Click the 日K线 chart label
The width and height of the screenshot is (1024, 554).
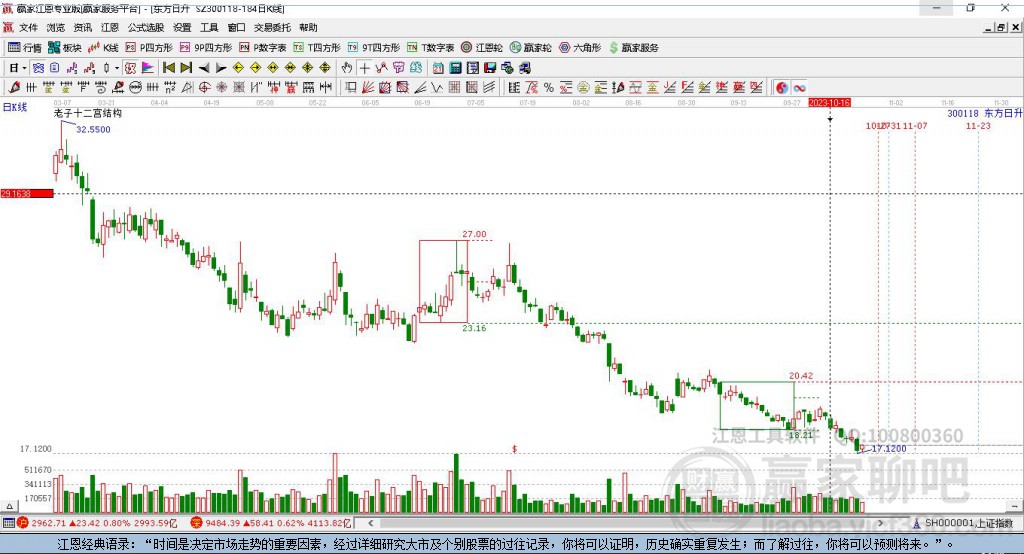click(14, 107)
